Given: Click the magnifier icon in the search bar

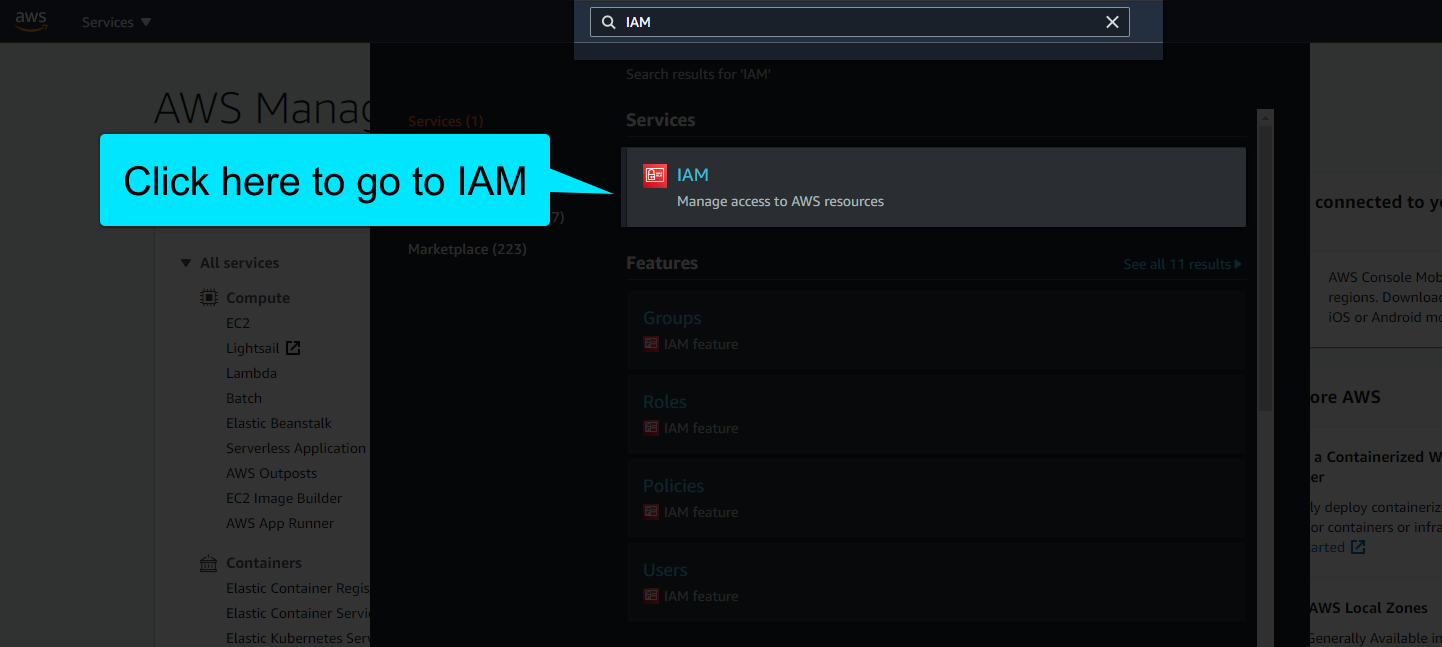Looking at the screenshot, I should coord(609,21).
